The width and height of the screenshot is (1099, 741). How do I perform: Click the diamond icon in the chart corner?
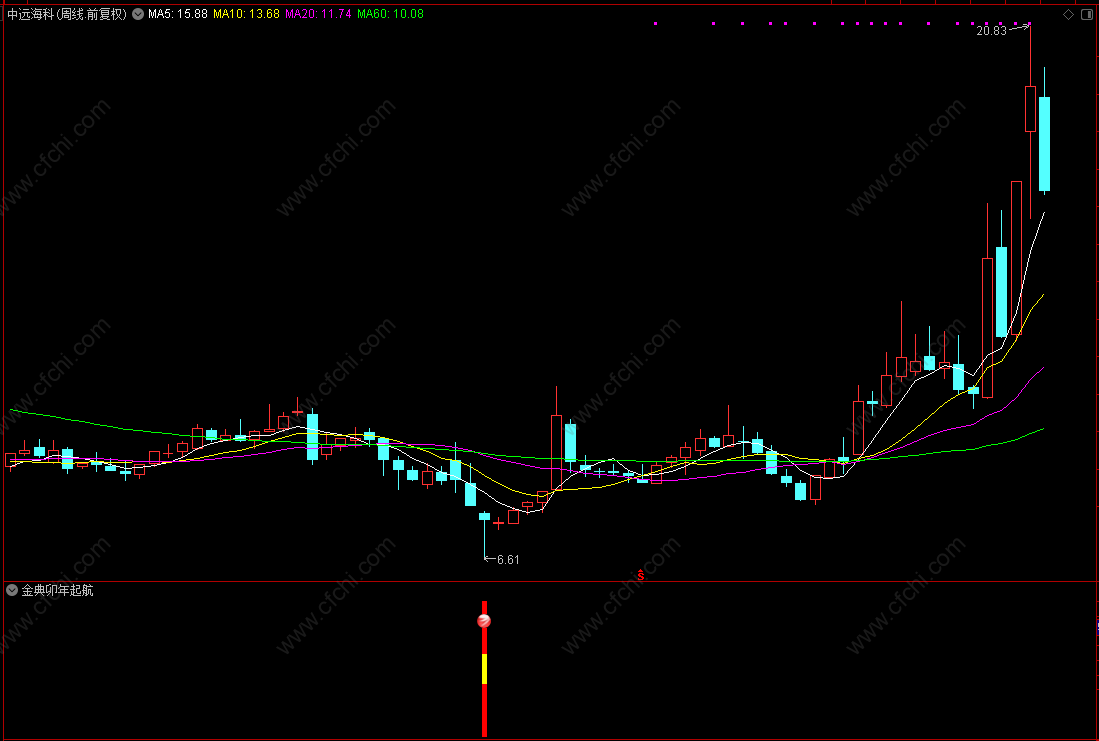pos(1068,14)
